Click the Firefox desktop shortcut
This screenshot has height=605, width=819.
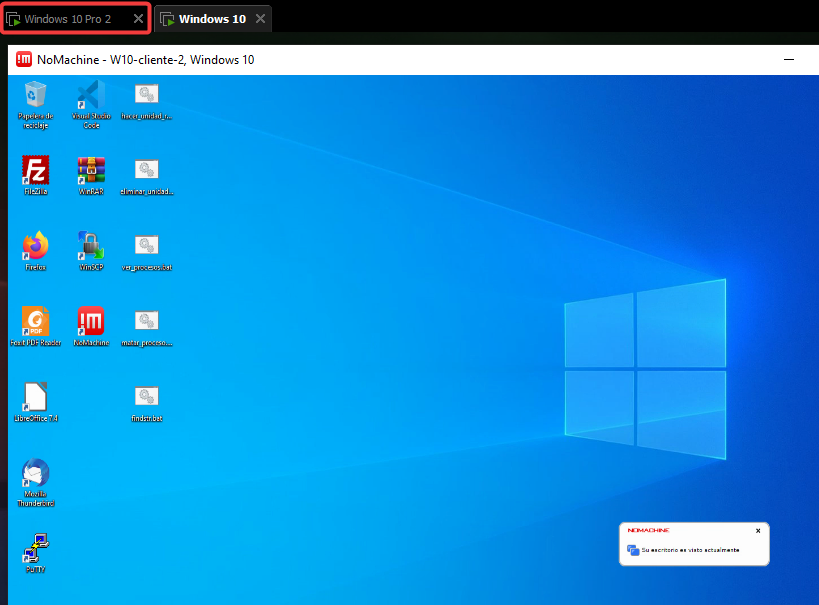36,246
